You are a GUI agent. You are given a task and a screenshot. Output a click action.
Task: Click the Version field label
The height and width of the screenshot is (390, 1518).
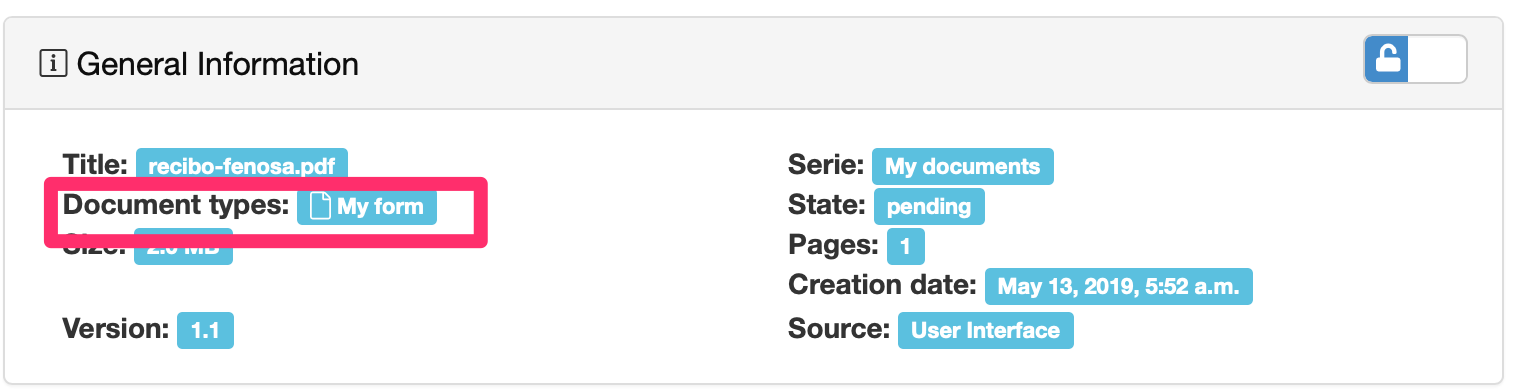click(x=116, y=328)
